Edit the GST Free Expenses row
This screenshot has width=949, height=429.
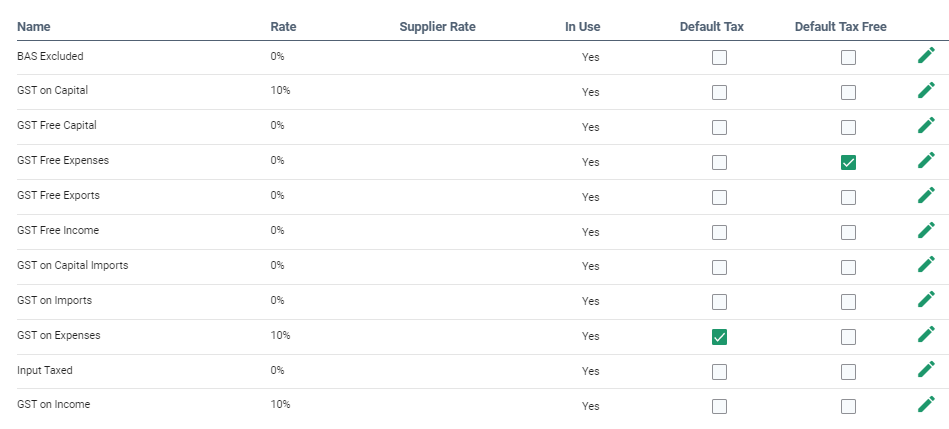click(926, 161)
